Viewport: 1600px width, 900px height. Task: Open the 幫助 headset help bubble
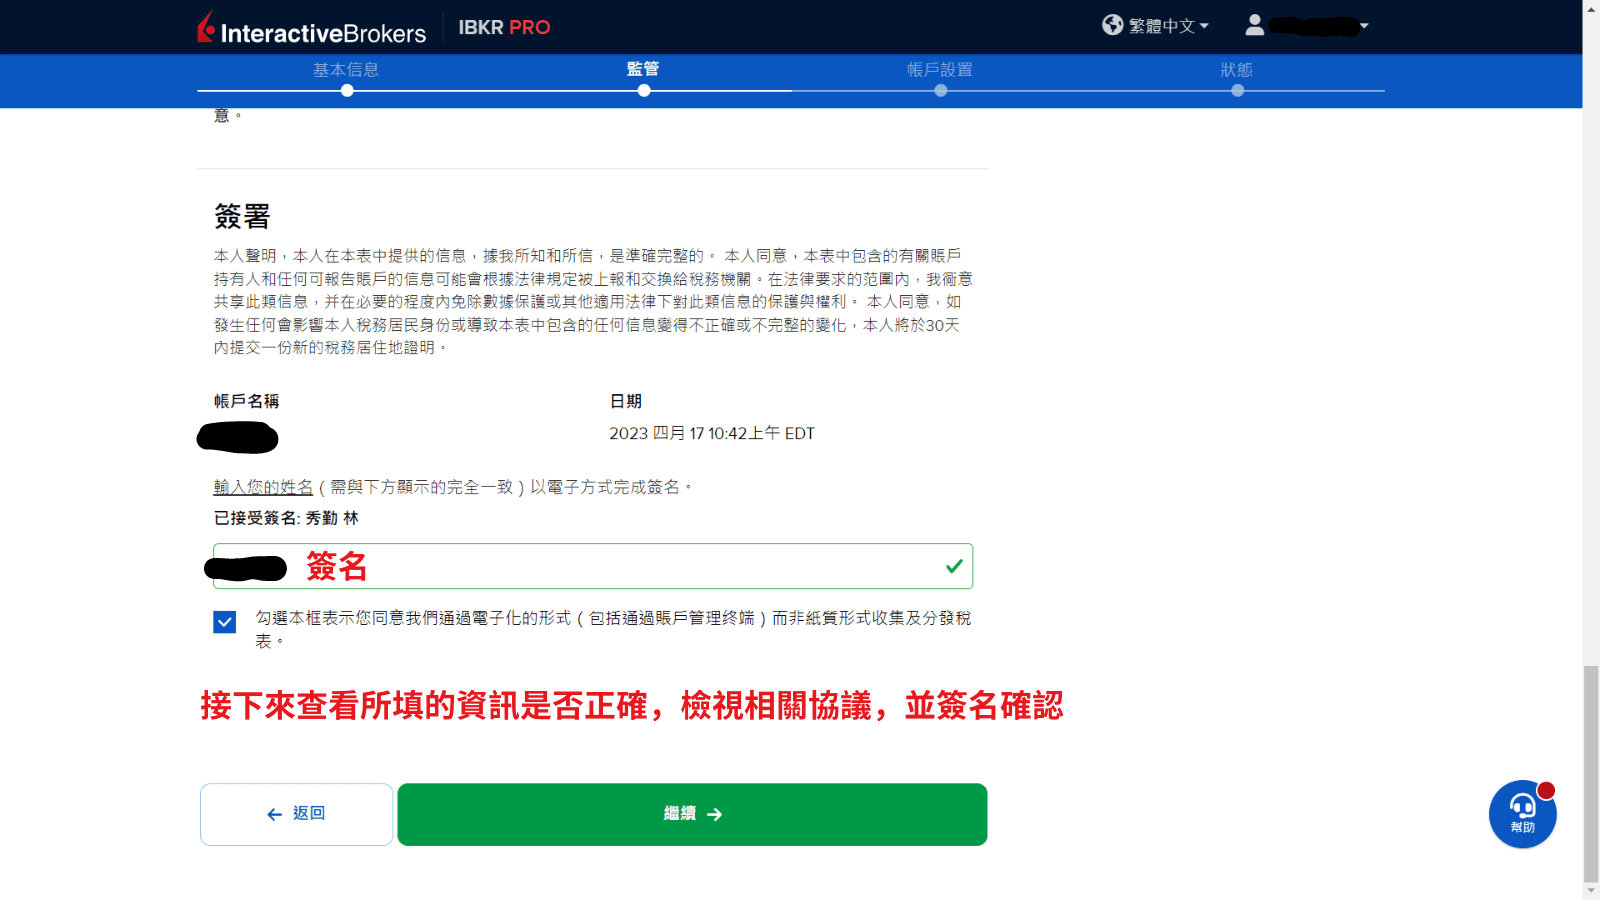coord(1521,814)
